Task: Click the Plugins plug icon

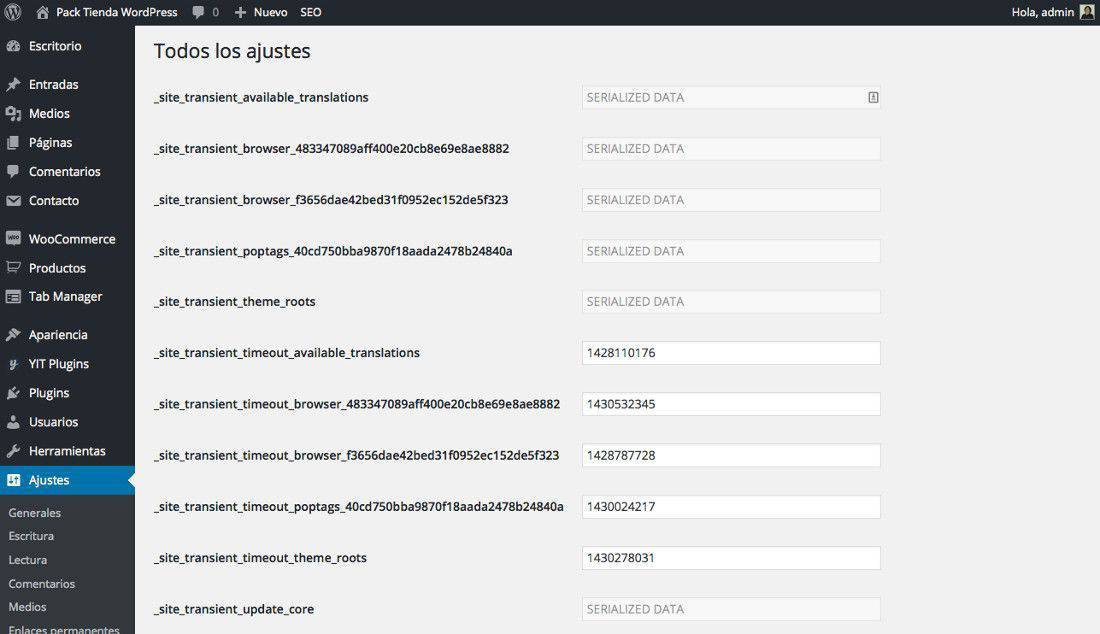Action: 13,393
